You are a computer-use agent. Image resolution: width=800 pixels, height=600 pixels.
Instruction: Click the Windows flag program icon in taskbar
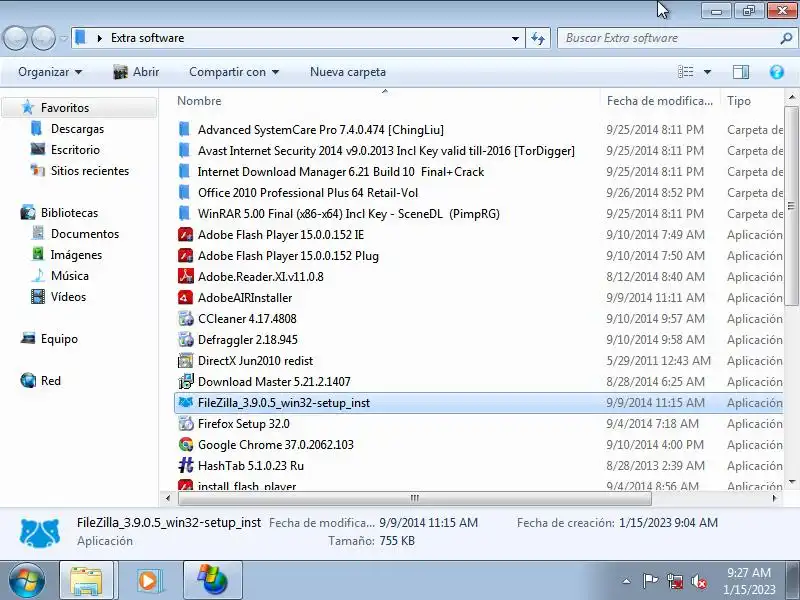[213, 580]
